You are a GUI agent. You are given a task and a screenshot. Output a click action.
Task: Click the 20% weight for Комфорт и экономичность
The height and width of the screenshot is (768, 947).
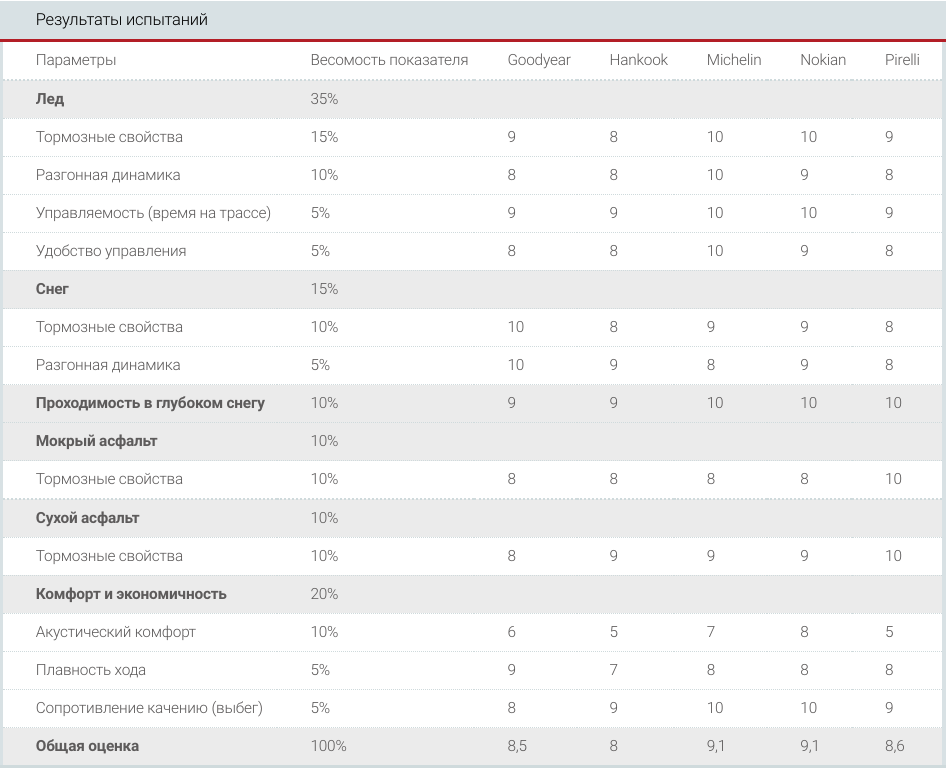point(324,594)
